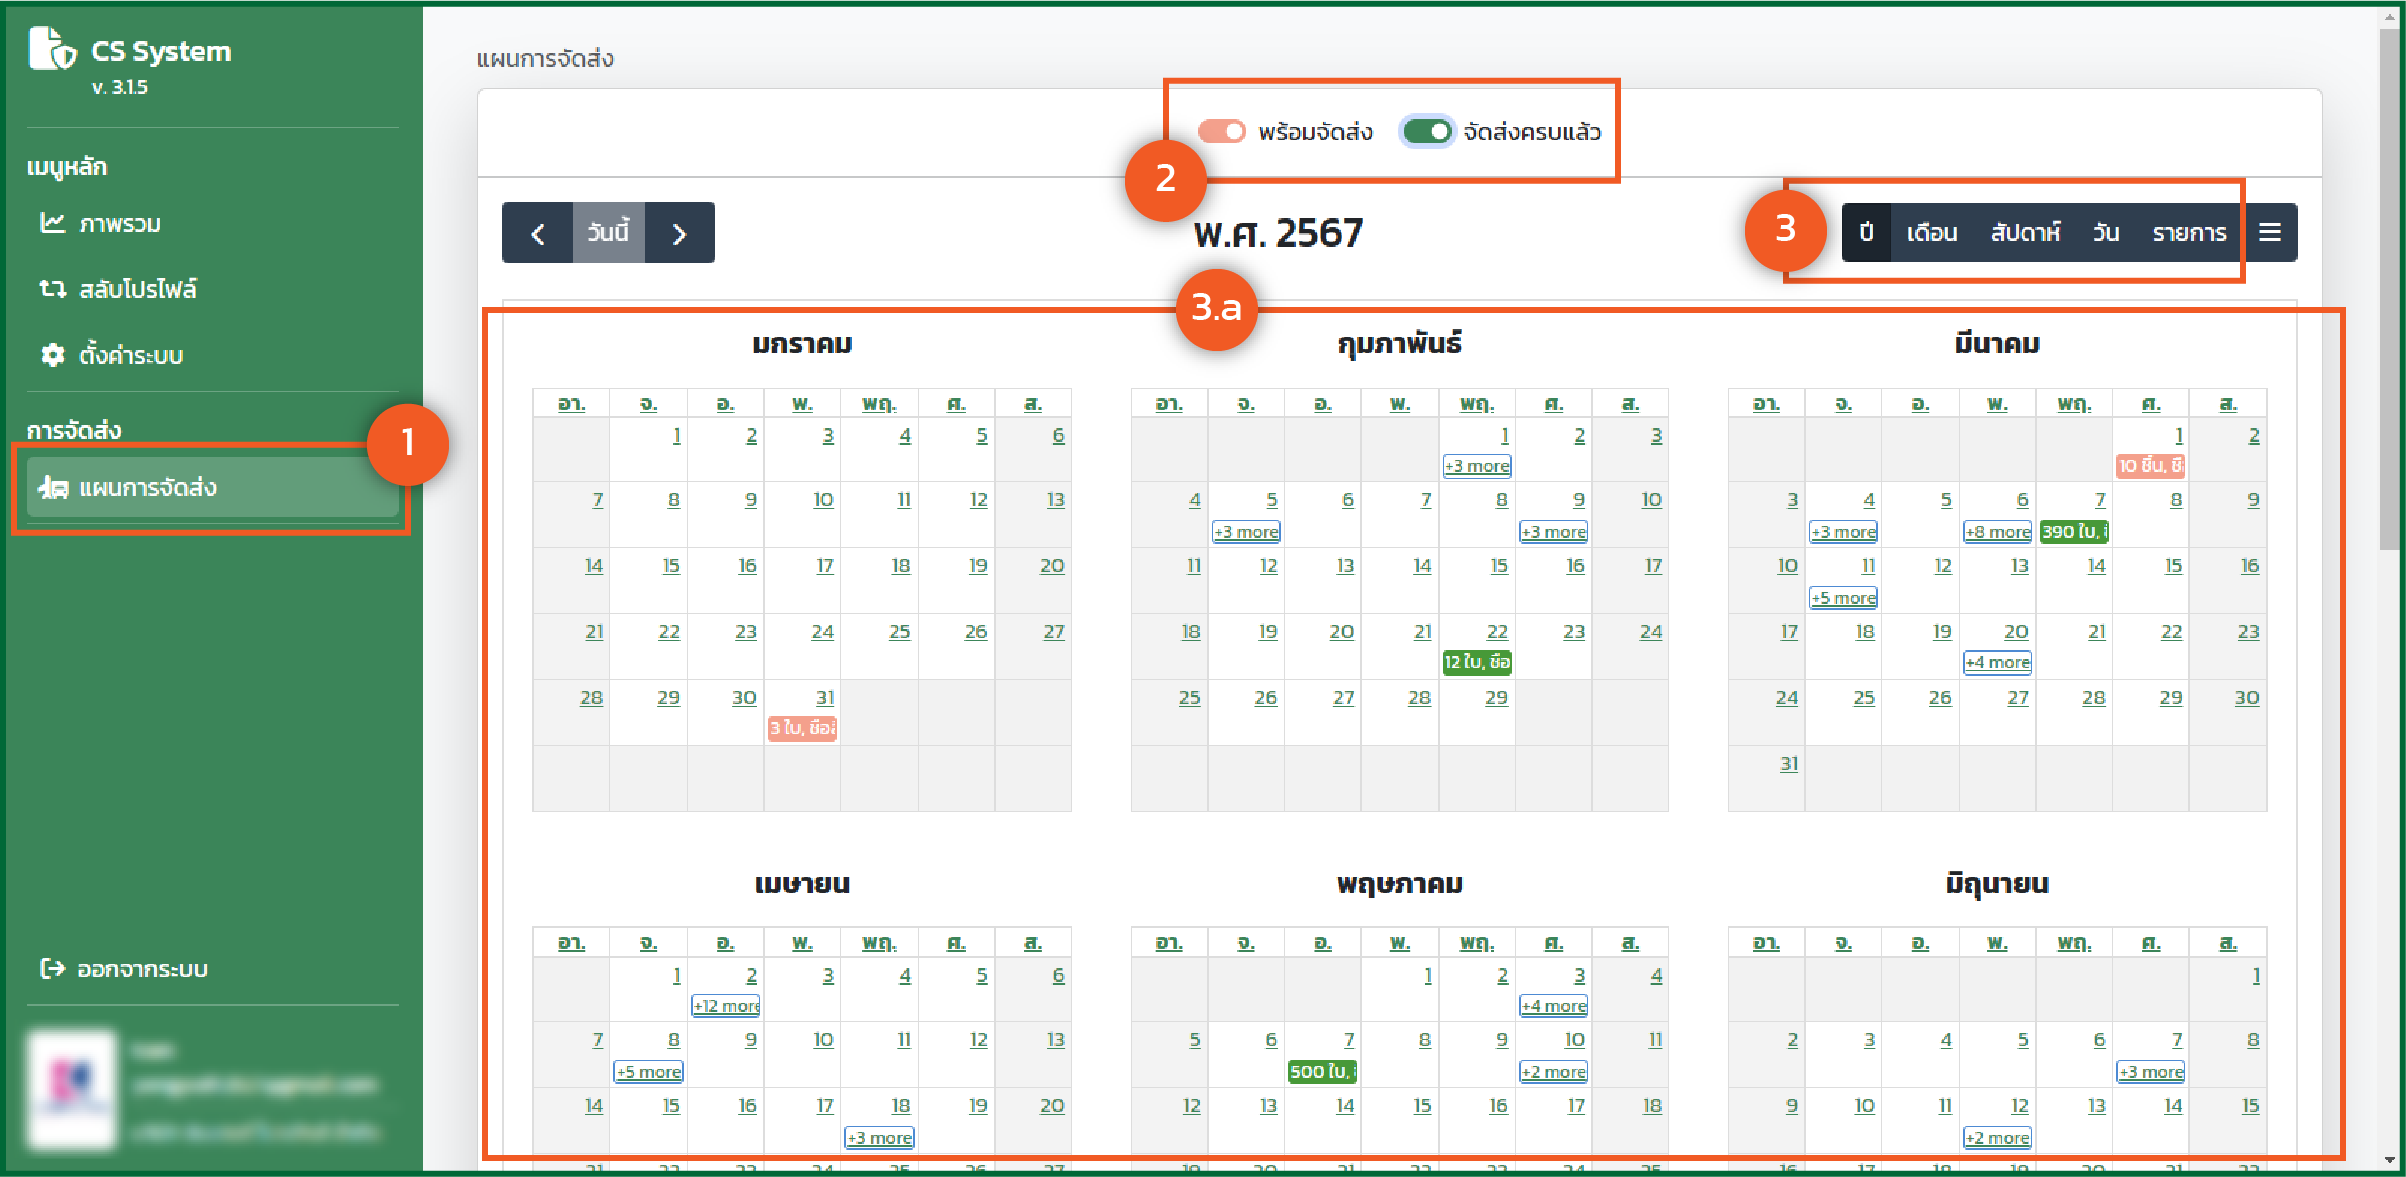Toggle the พร้อมจัดส่ง switch
The width and height of the screenshot is (2406, 1177).
click(x=1222, y=131)
